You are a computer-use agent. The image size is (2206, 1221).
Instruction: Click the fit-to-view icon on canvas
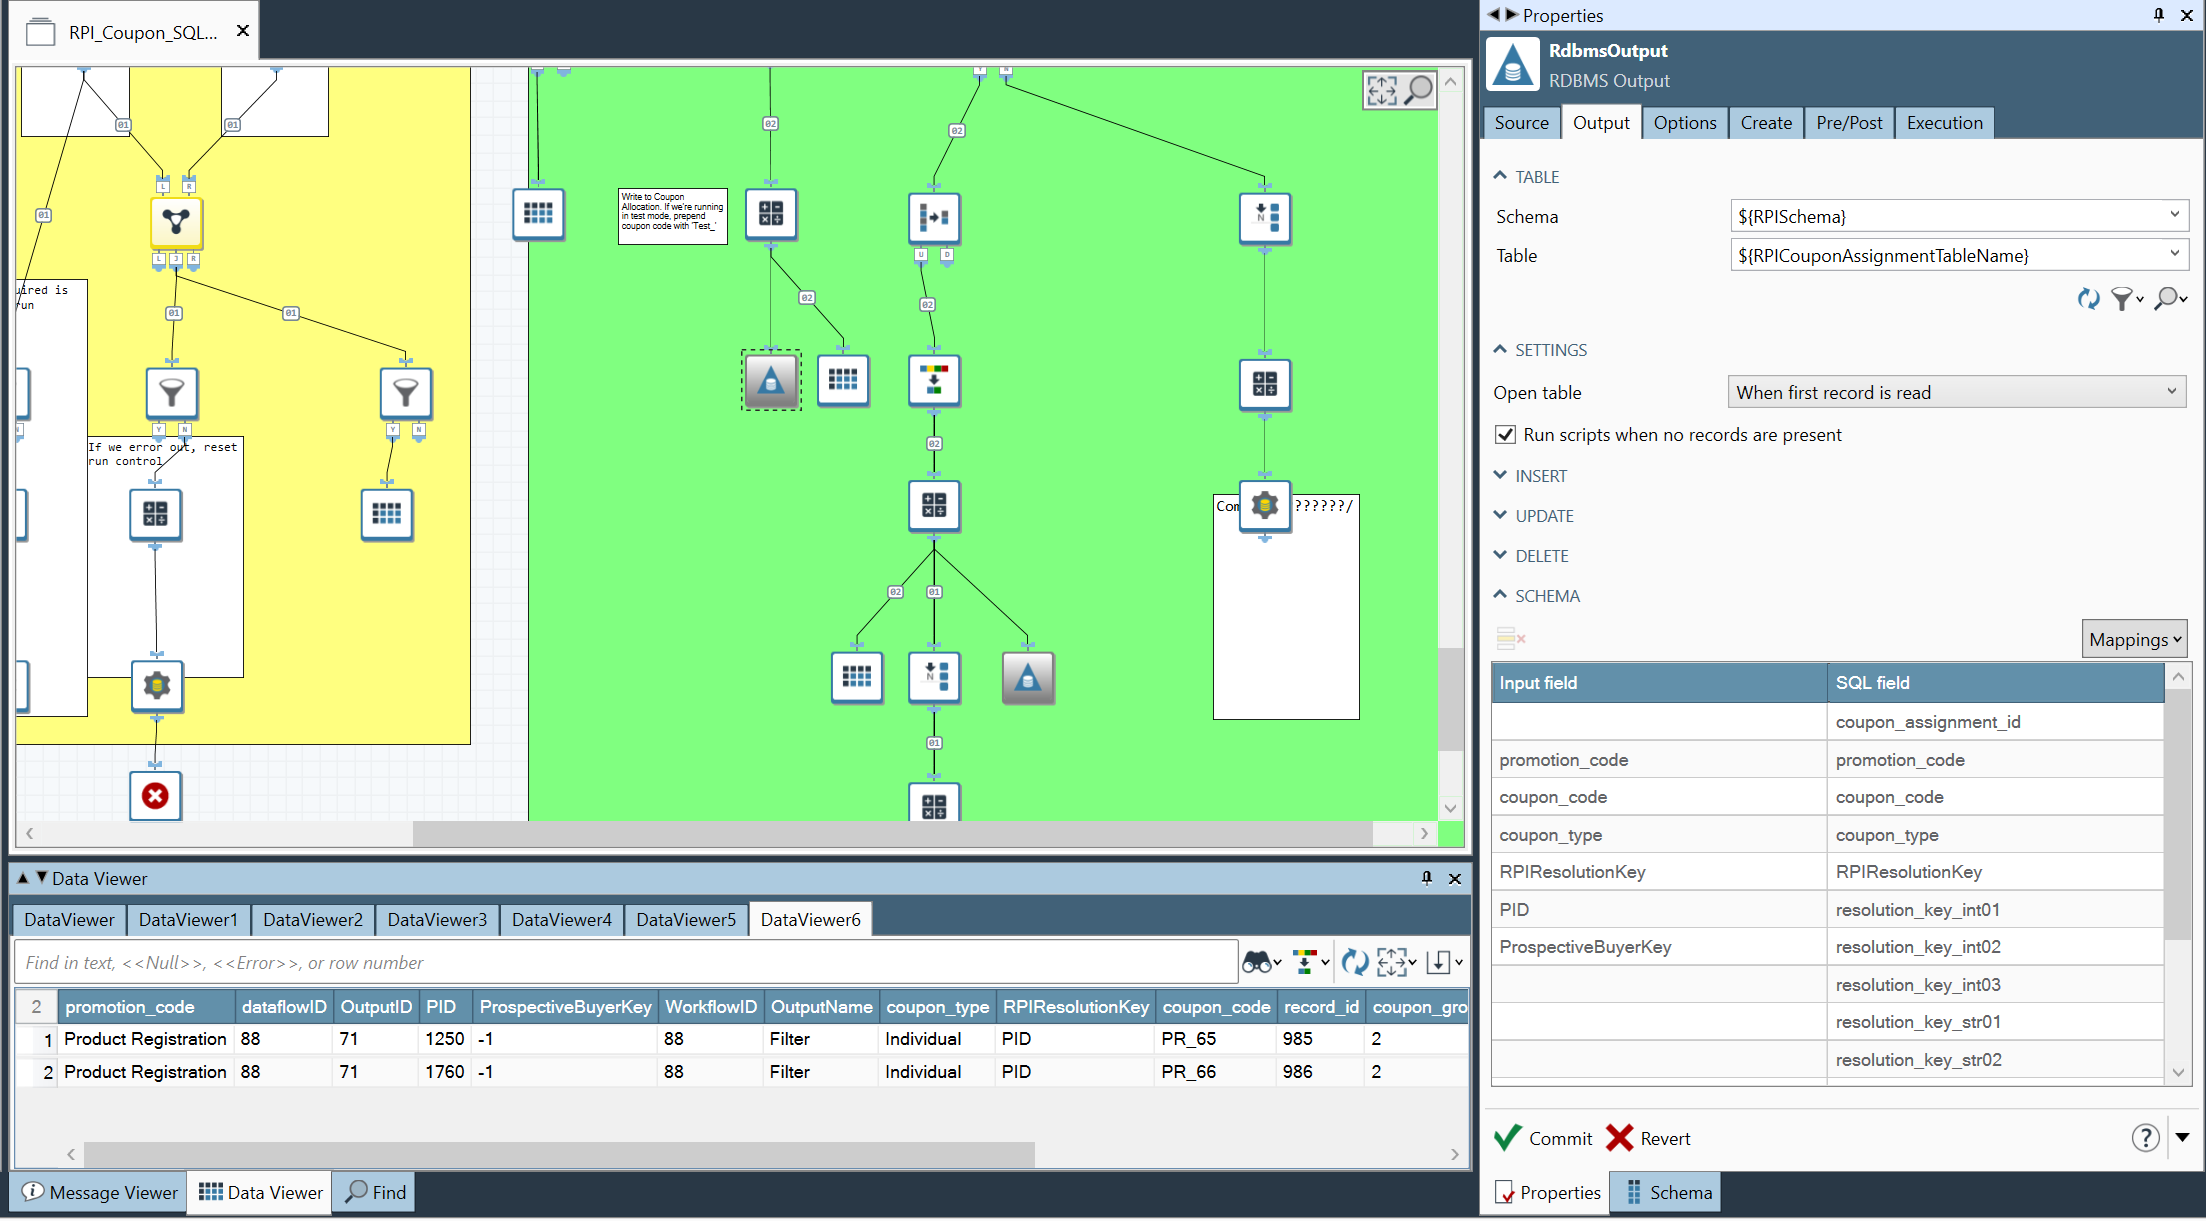[1382, 90]
